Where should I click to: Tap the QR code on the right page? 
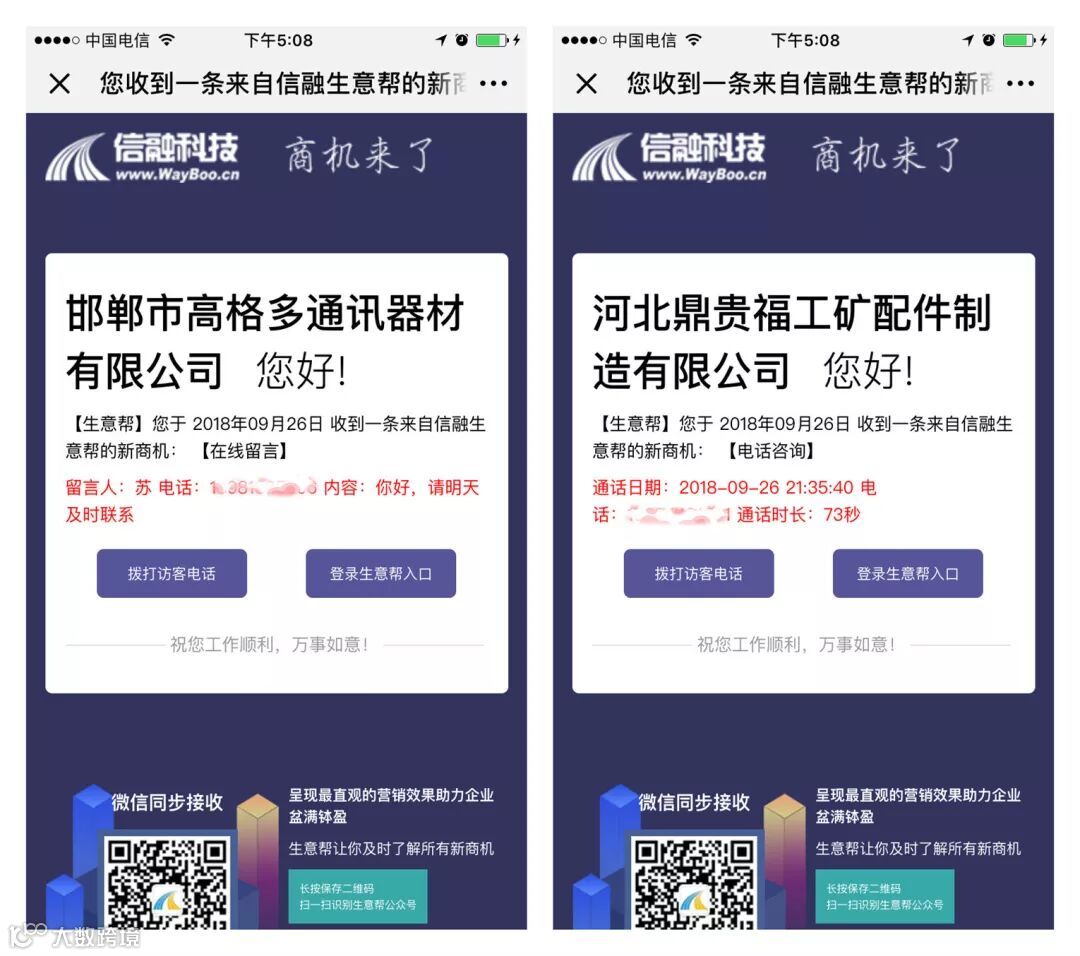click(x=694, y=883)
